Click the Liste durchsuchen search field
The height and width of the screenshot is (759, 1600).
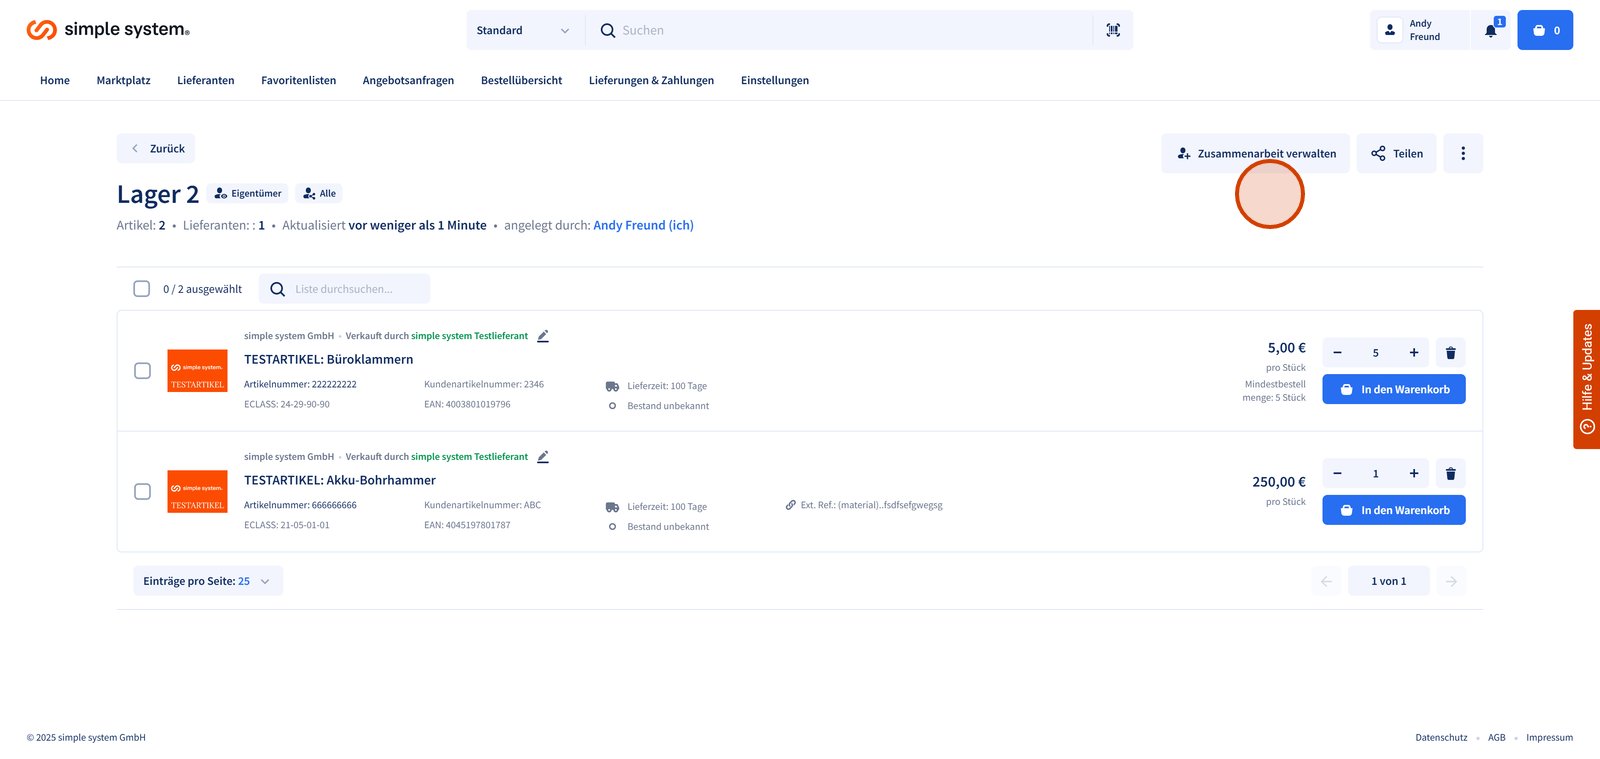point(355,289)
